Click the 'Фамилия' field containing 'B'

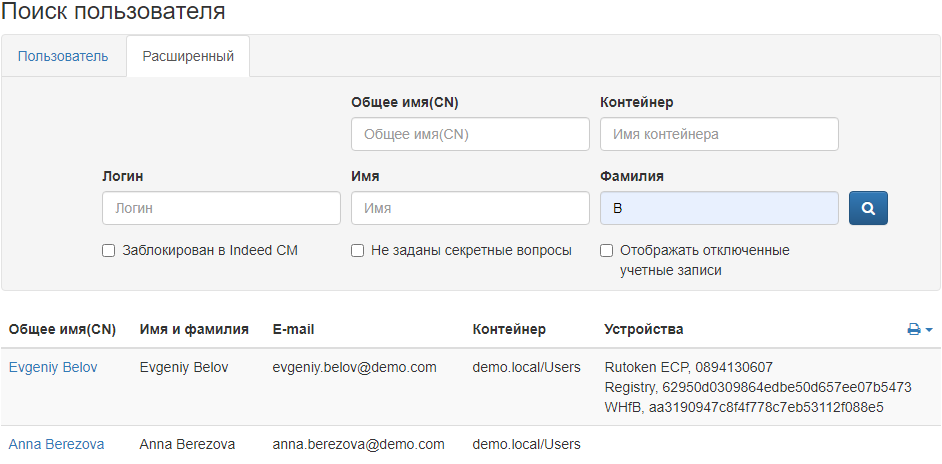[719, 208]
